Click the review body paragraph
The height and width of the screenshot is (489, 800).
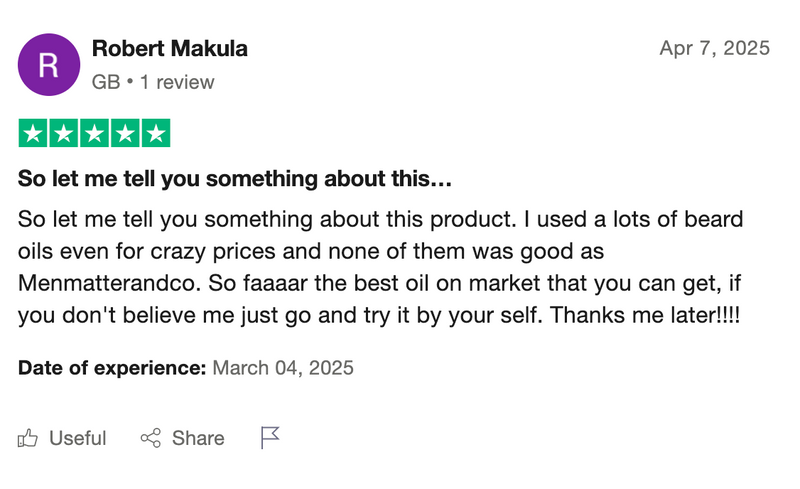tap(380, 267)
